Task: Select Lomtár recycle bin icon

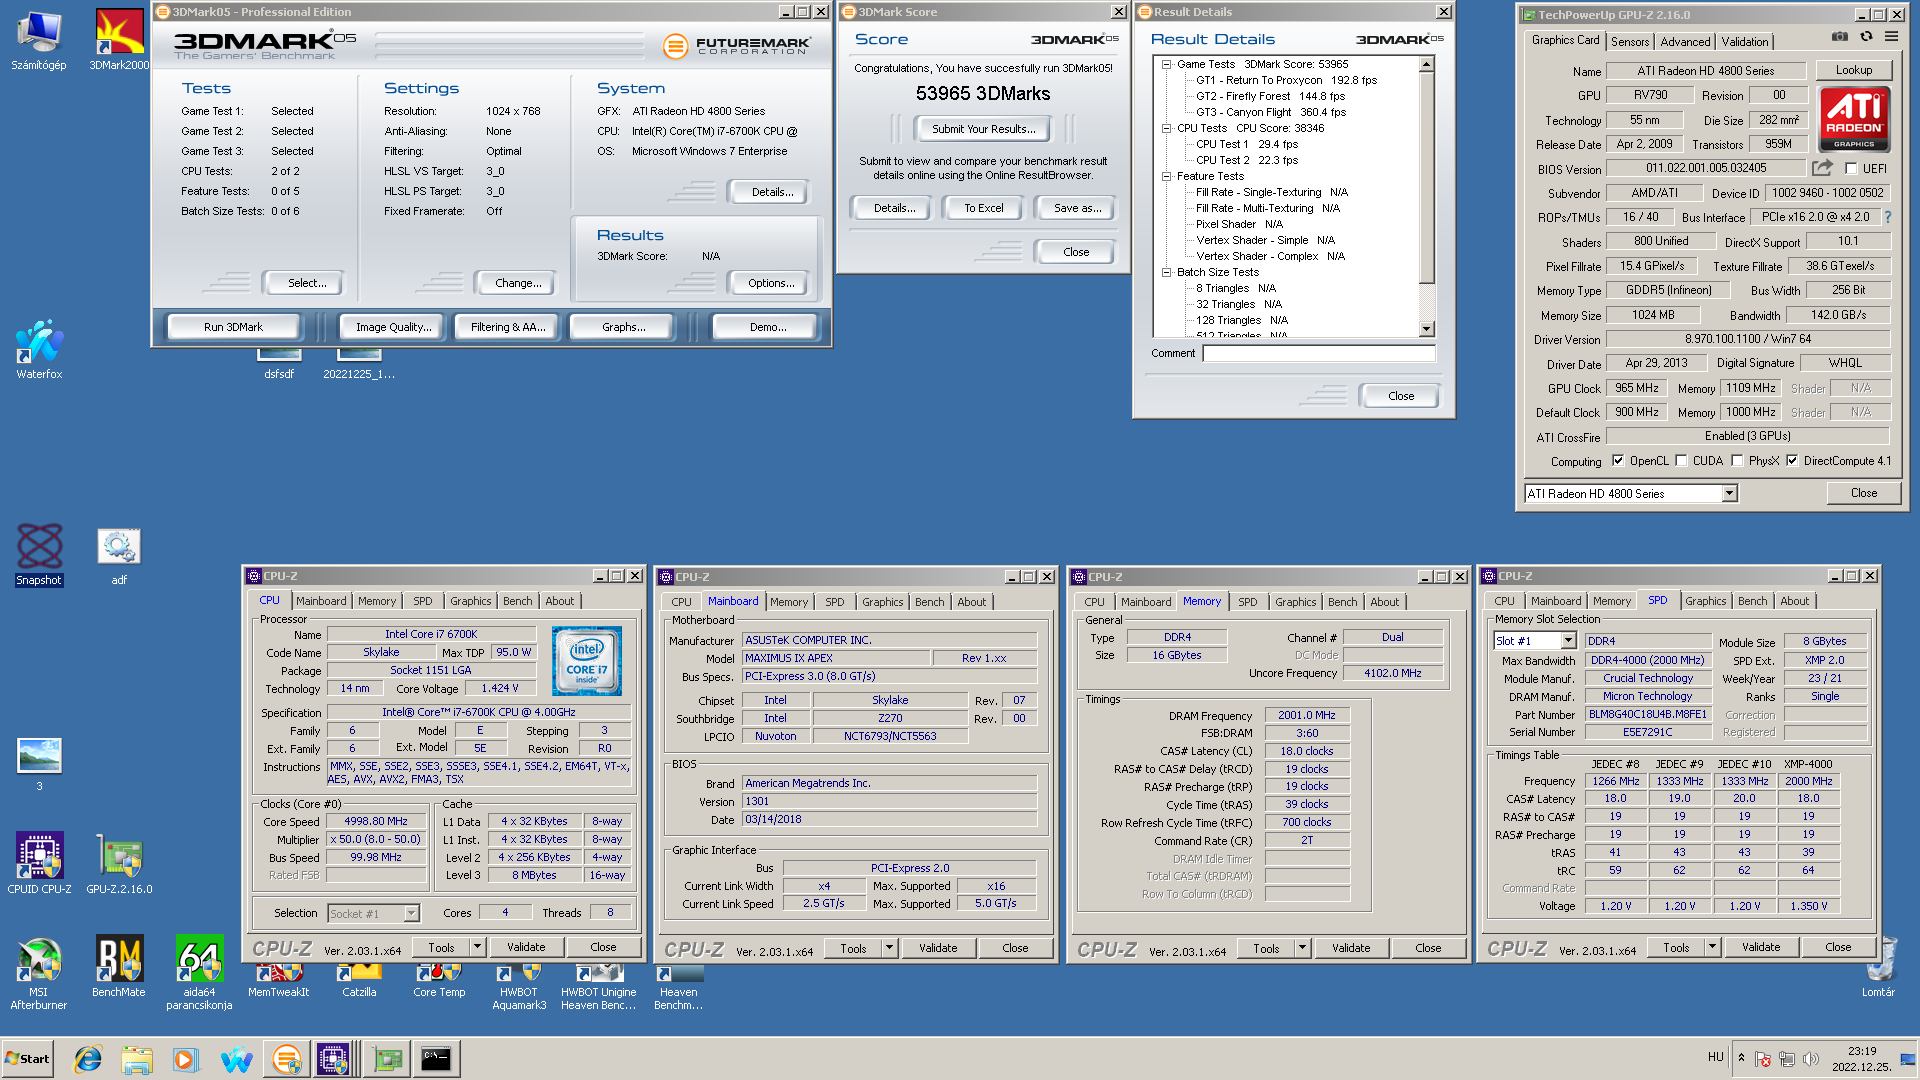Action: point(1879,967)
